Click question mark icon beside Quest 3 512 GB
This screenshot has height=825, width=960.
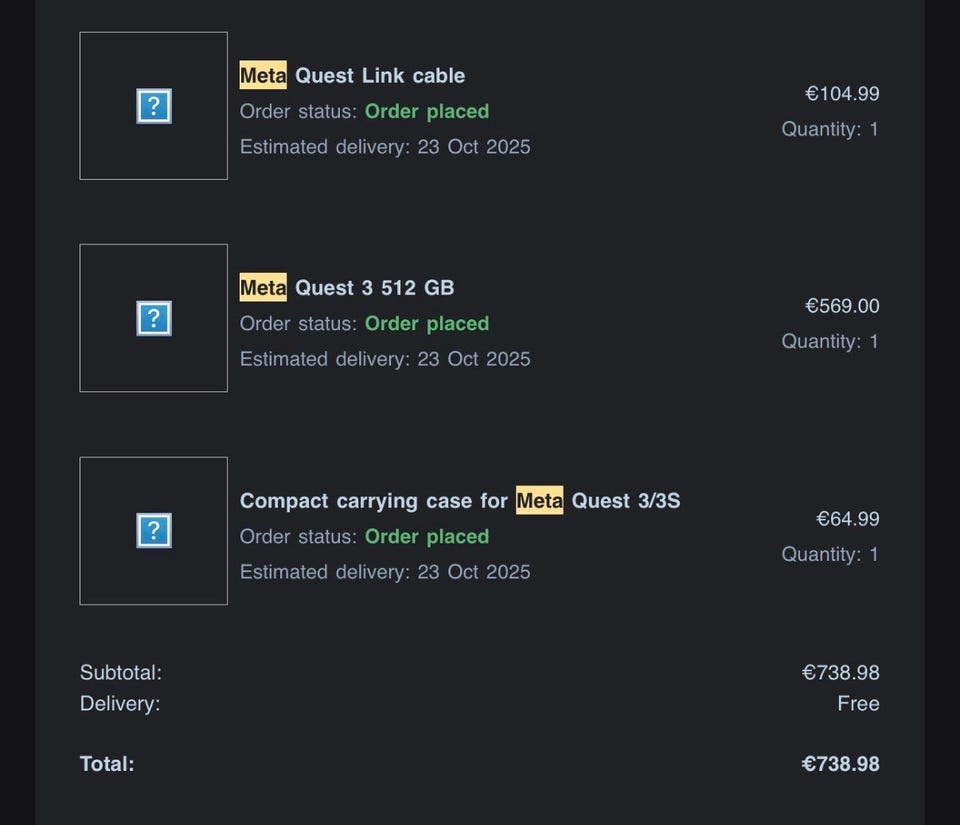pyautogui.click(x=153, y=318)
